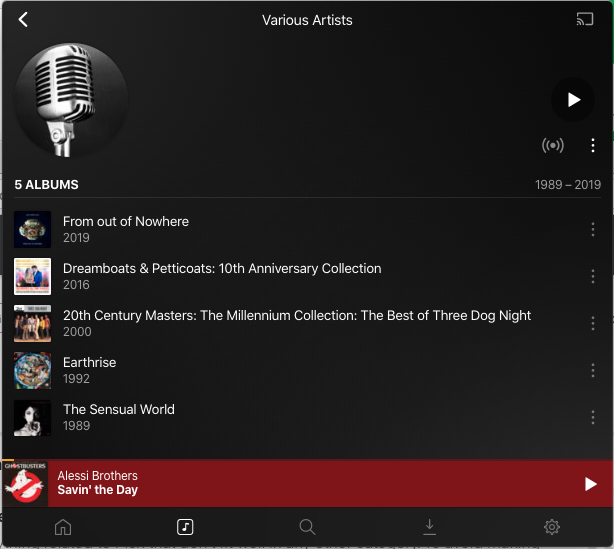This screenshot has width=614, height=549.
Task: Click the 5 ALBUMS section header
Action: point(46,185)
